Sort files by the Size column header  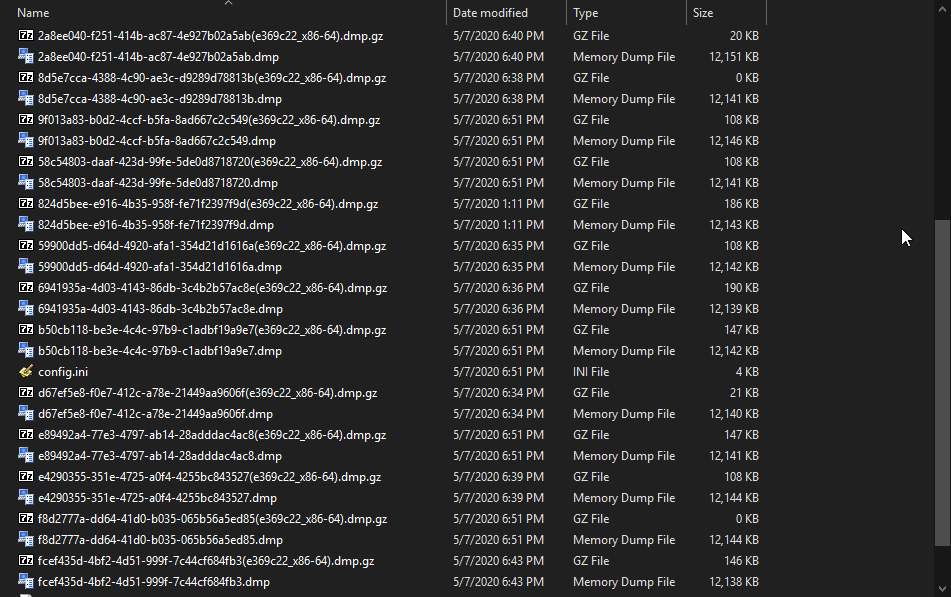click(x=703, y=13)
